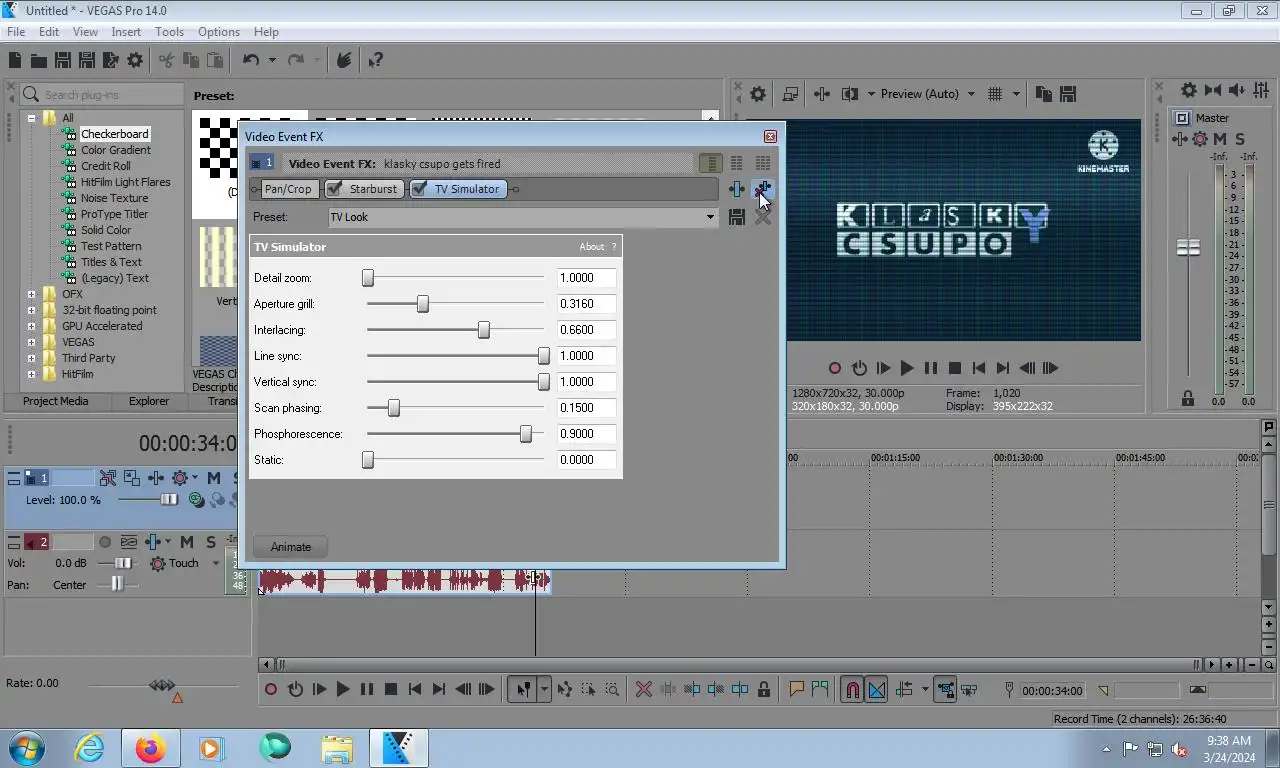Viewport: 1280px width, 768px height.
Task: Click the Animate button
Action: (x=291, y=546)
